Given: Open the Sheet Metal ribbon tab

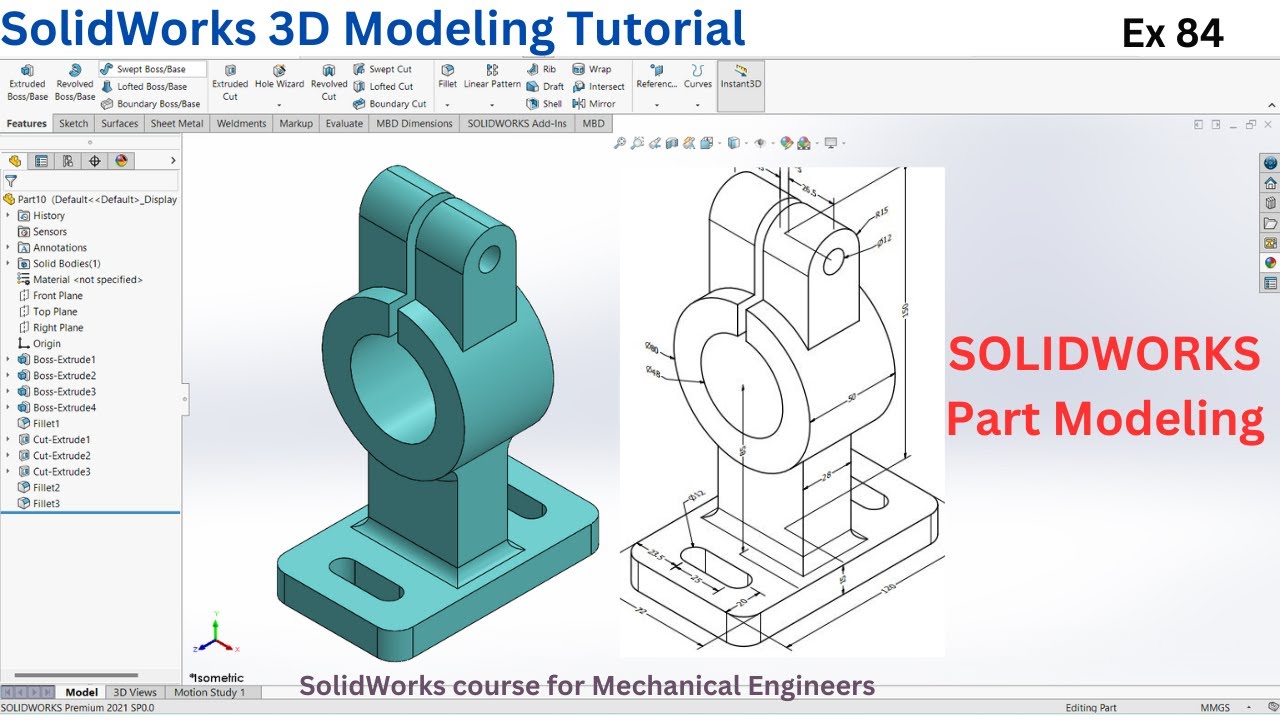Looking at the screenshot, I should click(177, 124).
